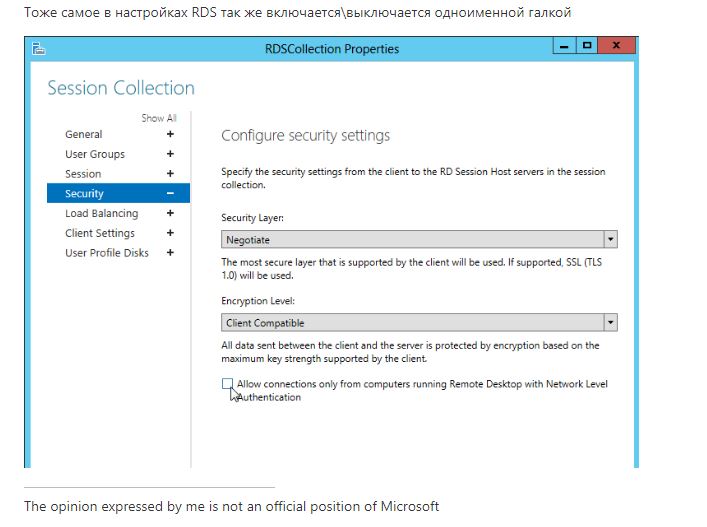Image resolution: width=707 pixels, height=527 pixels.
Task: Open the Security Layer dropdown arrow
Action: (610, 240)
